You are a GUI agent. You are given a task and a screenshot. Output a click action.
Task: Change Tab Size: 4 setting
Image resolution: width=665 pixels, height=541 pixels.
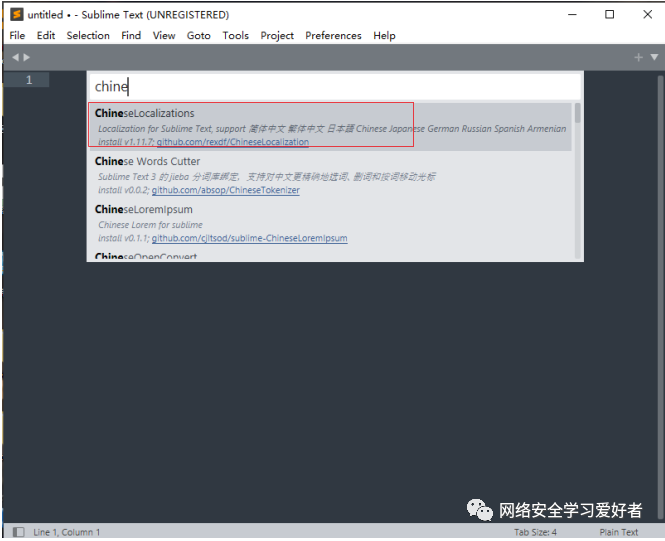pos(535,532)
